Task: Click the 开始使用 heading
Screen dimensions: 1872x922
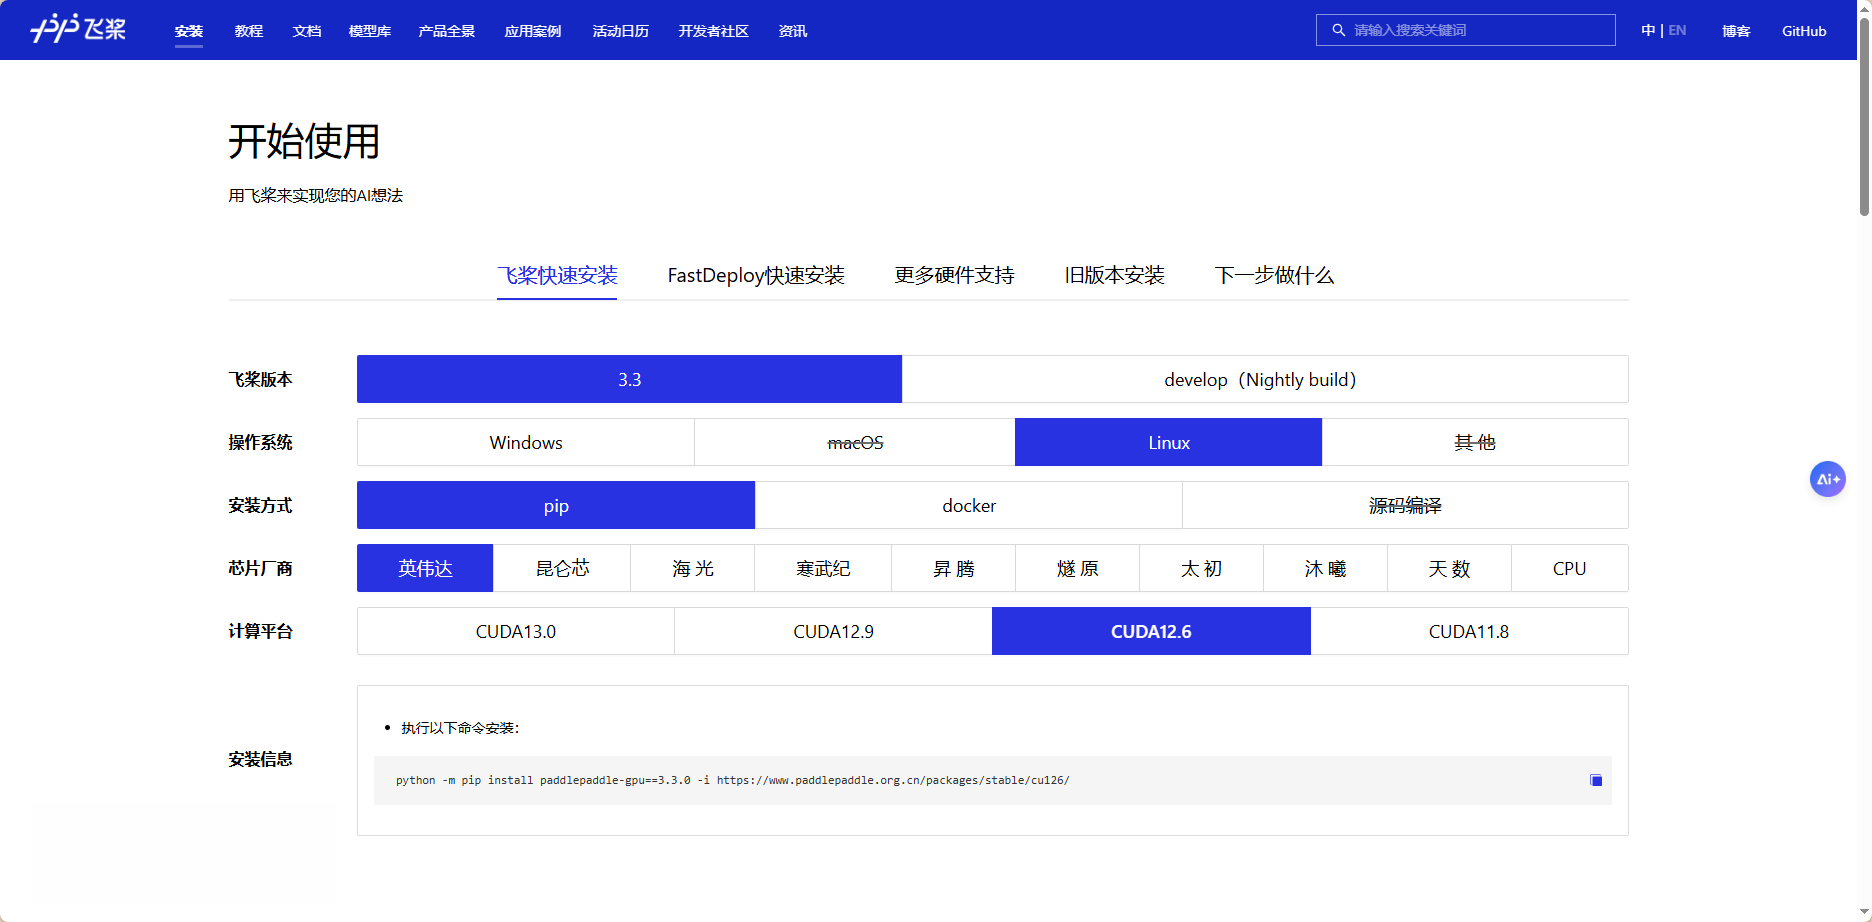Action: [x=304, y=141]
